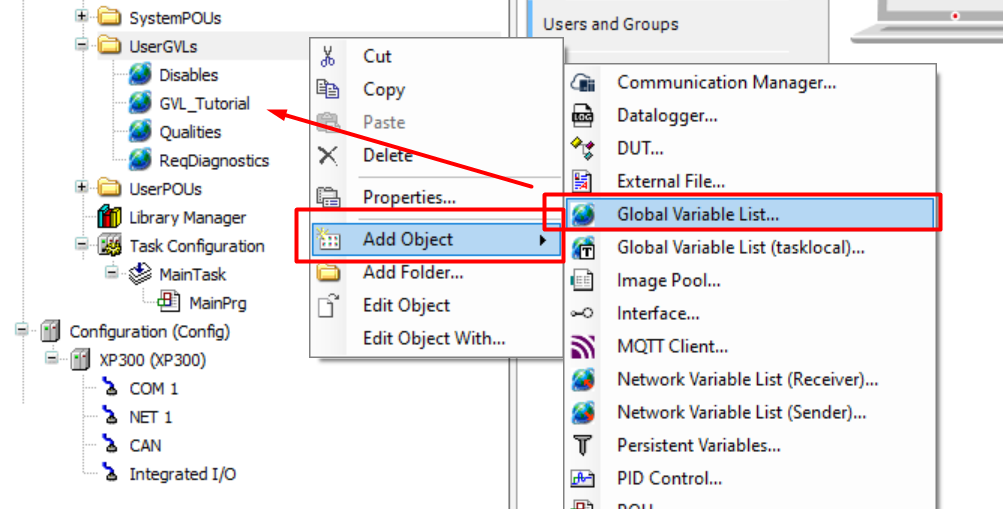Select the GVL_Tutorial tree item
Image resolution: width=1003 pixels, height=509 pixels.
point(204,103)
